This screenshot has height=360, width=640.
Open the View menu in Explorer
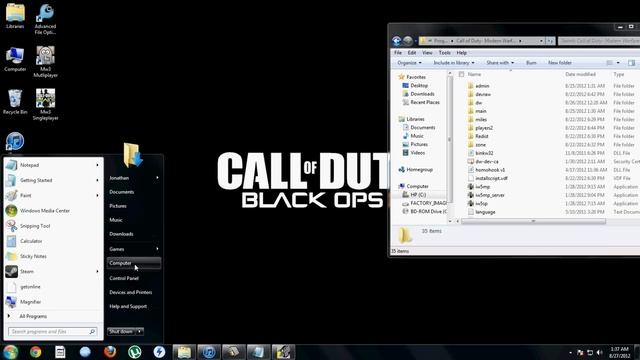[427, 53]
